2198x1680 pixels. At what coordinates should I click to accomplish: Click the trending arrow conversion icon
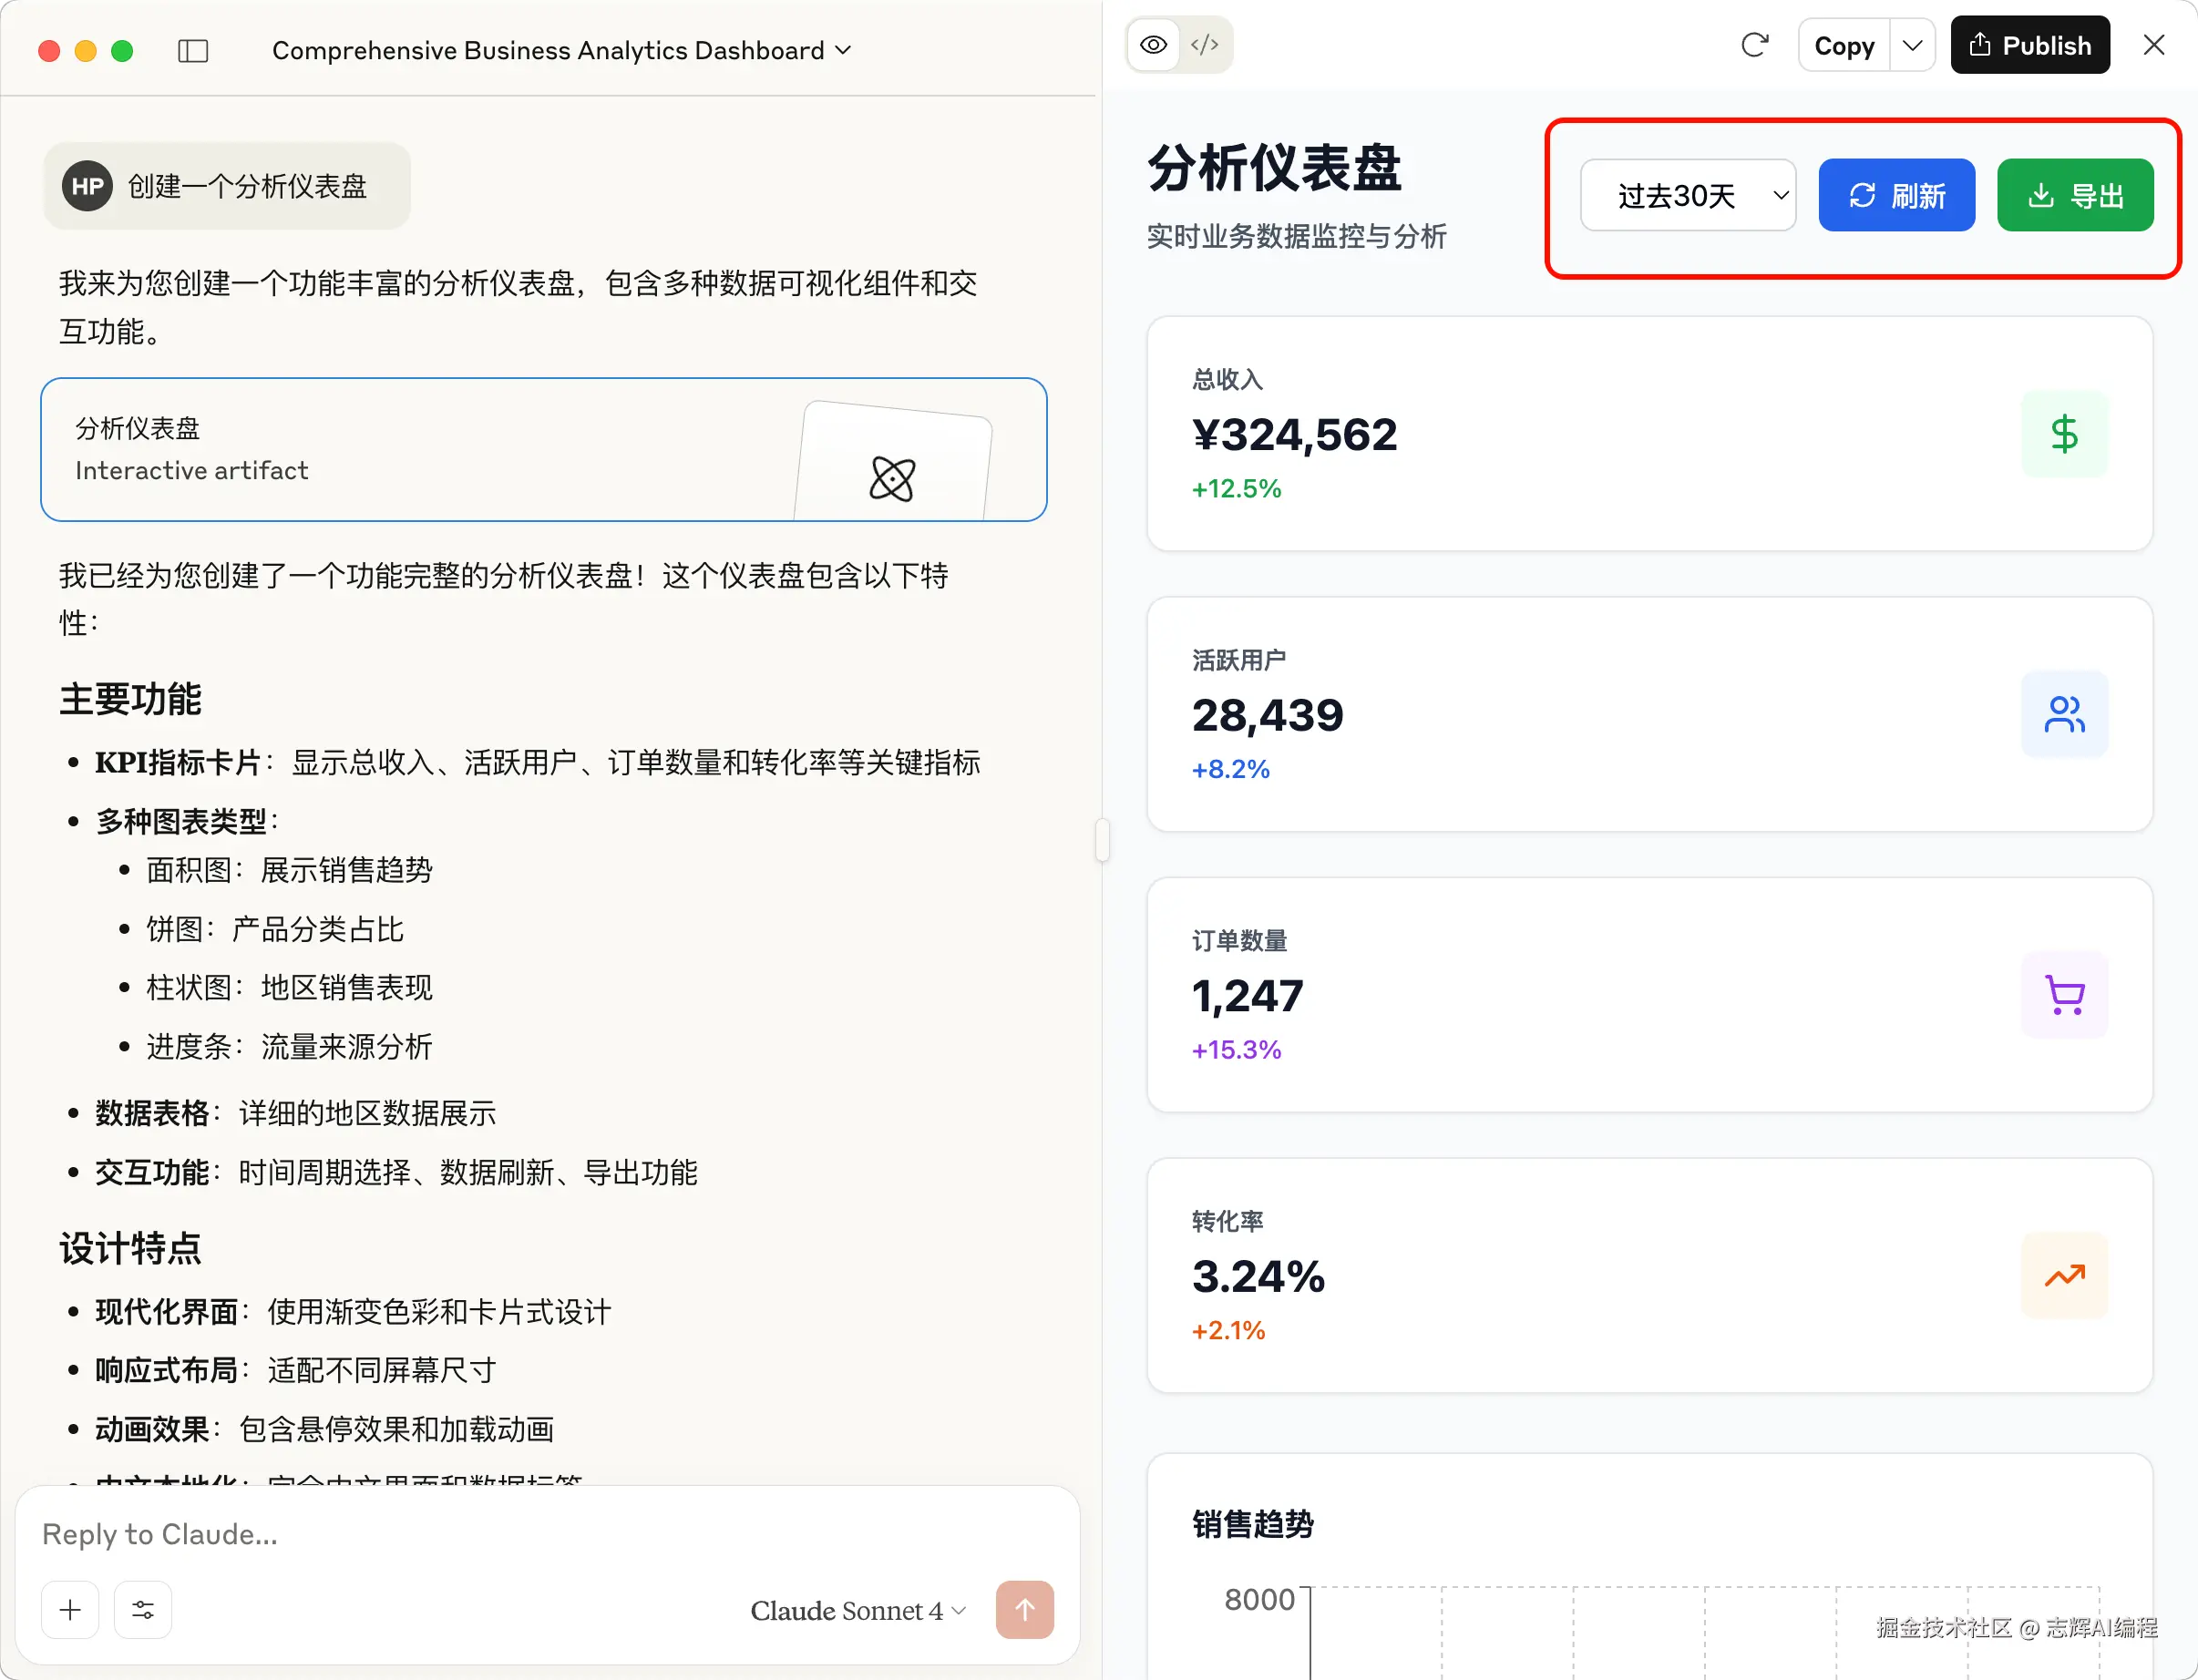pos(2064,1275)
